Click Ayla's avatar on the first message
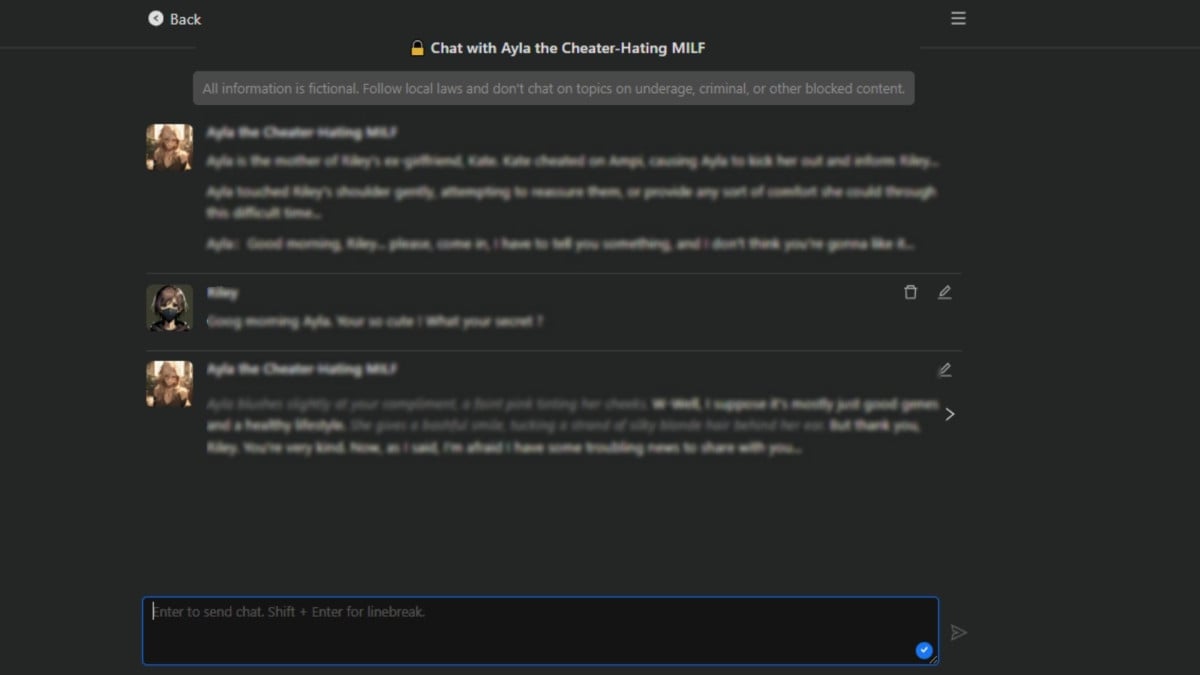Viewport: 1200px width, 675px height. [169, 147]
